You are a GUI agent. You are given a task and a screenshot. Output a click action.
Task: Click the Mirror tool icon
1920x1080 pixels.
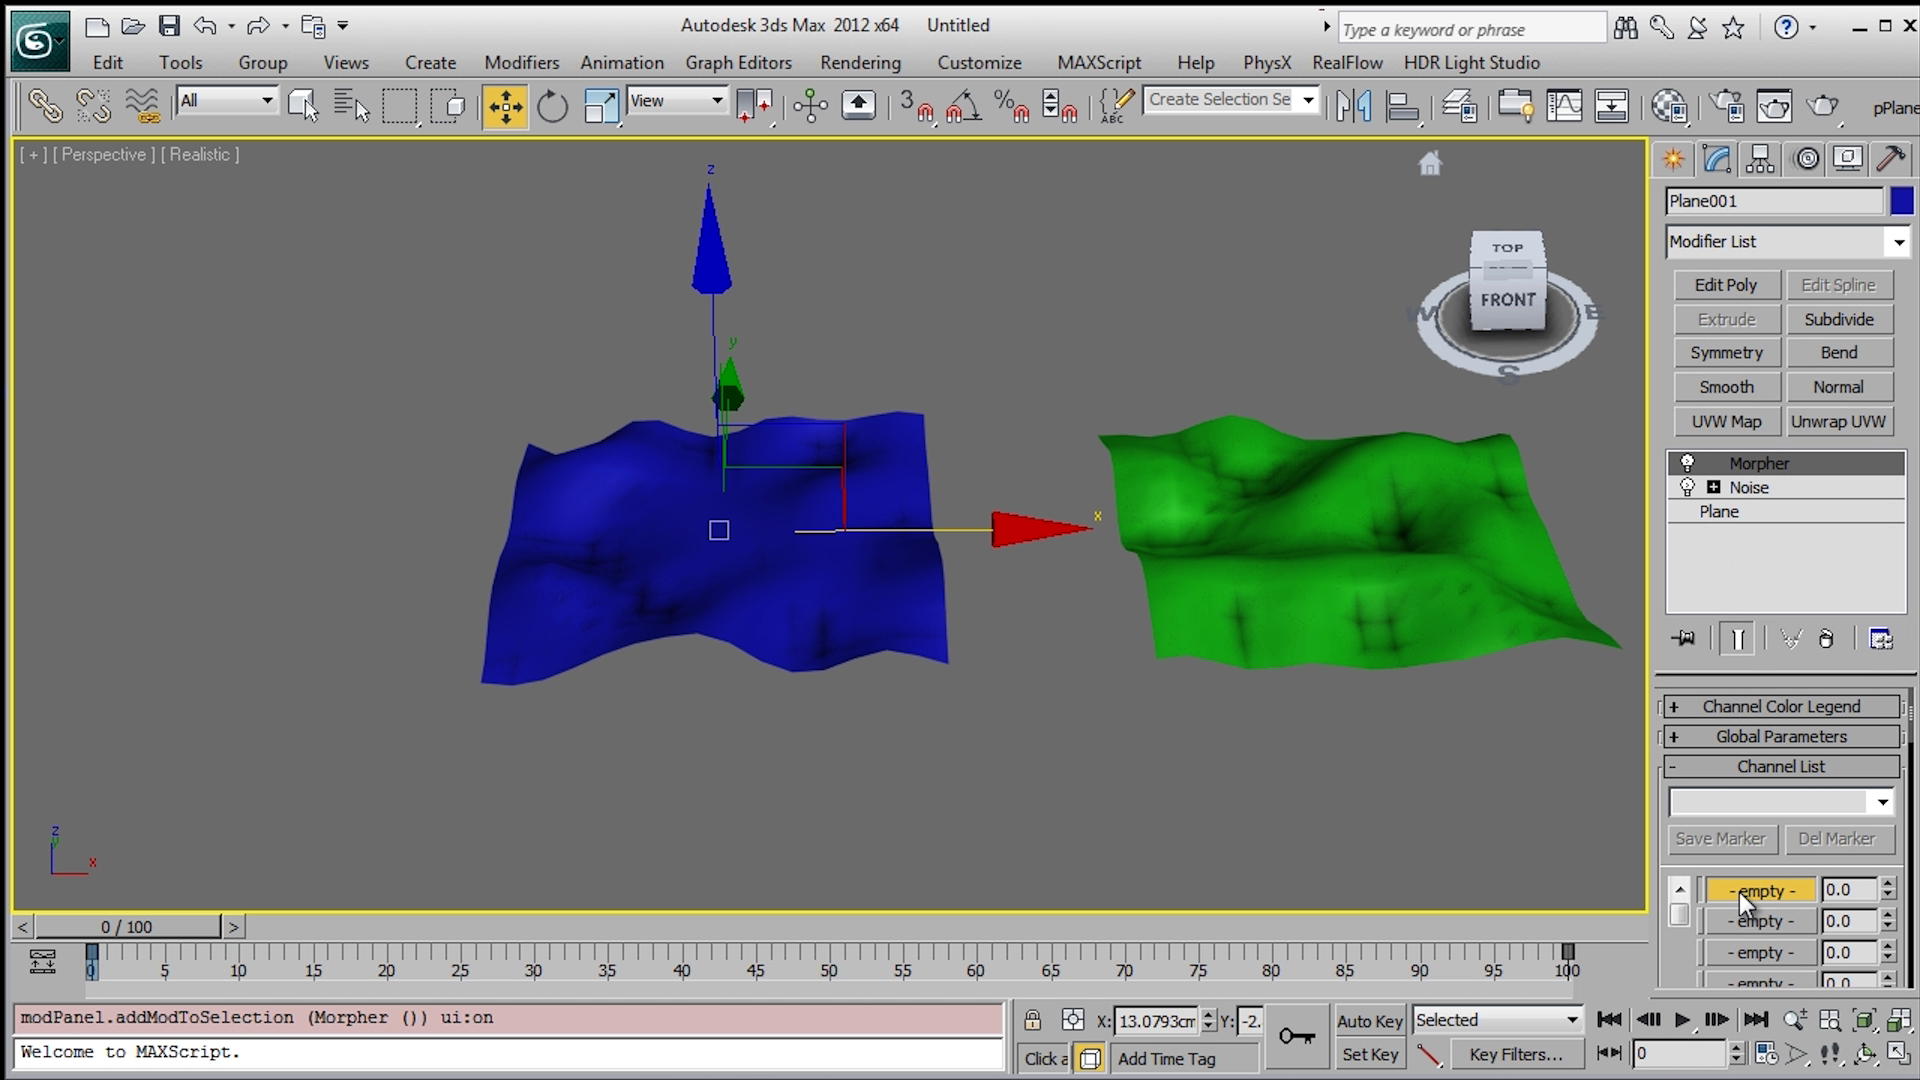tap(1354, 106)
